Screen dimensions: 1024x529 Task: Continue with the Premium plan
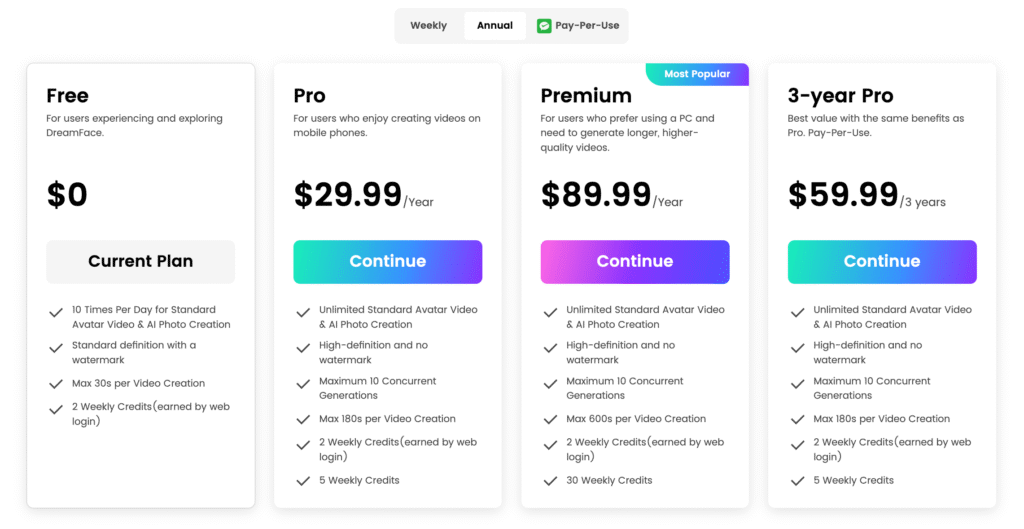coord(635,262)
